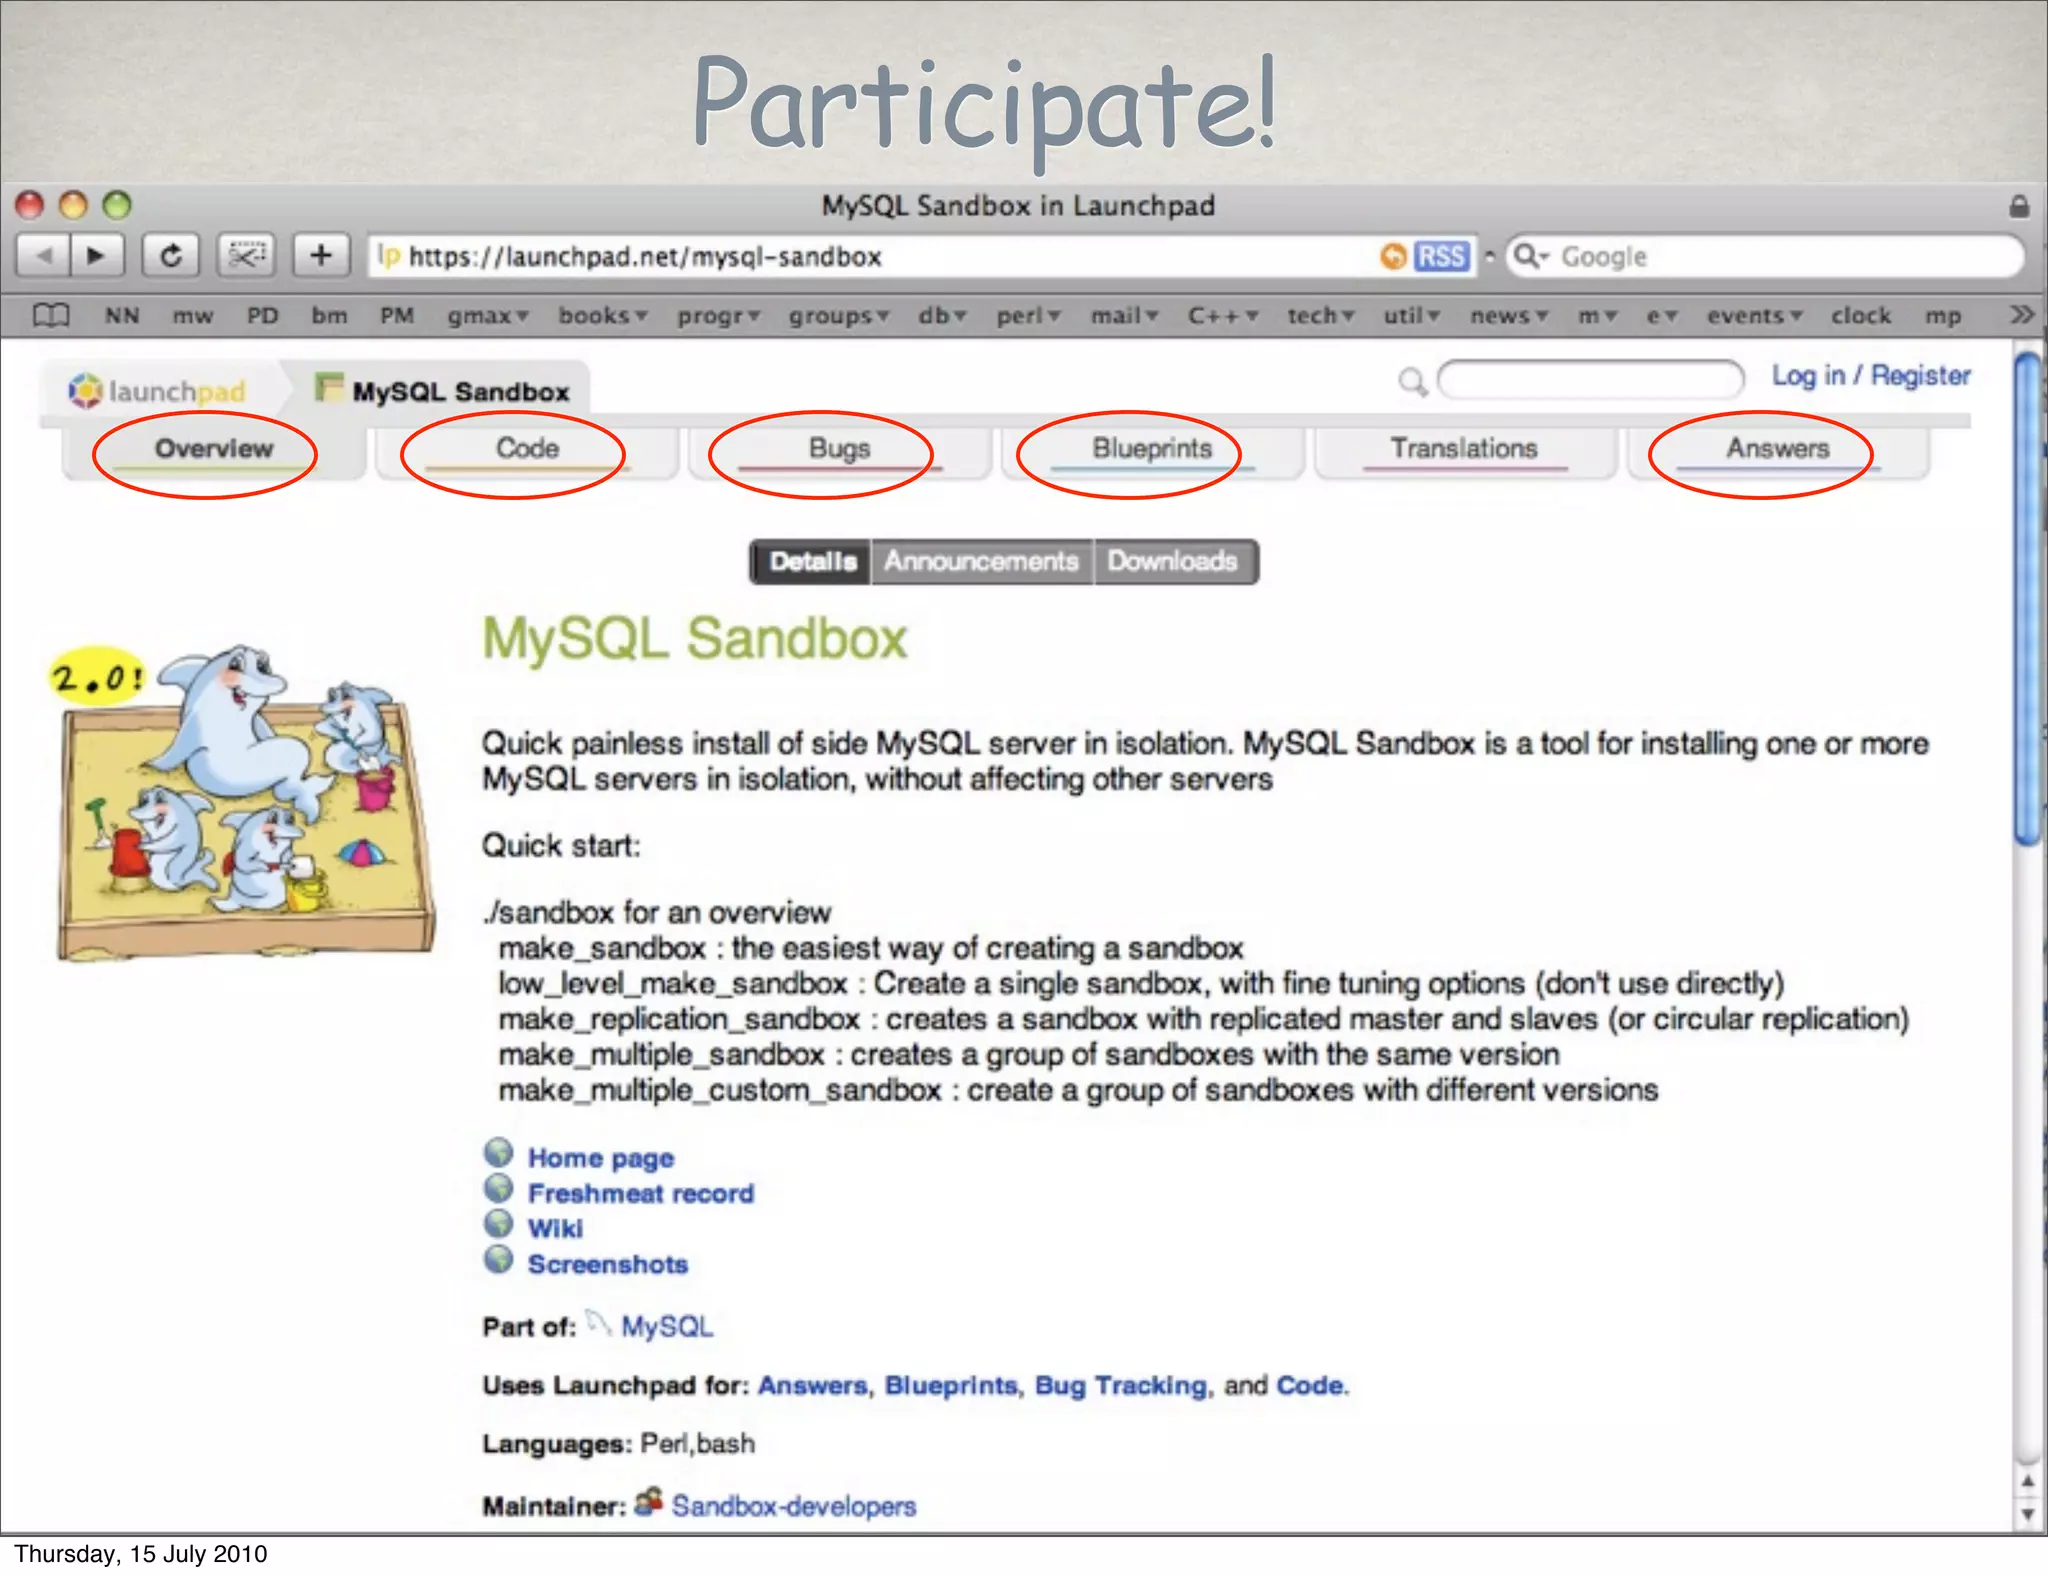Expand the C++ bookmarks folder
Screen dimensions: 2048x1576
pyautogui.click(x=1222, y=316)
